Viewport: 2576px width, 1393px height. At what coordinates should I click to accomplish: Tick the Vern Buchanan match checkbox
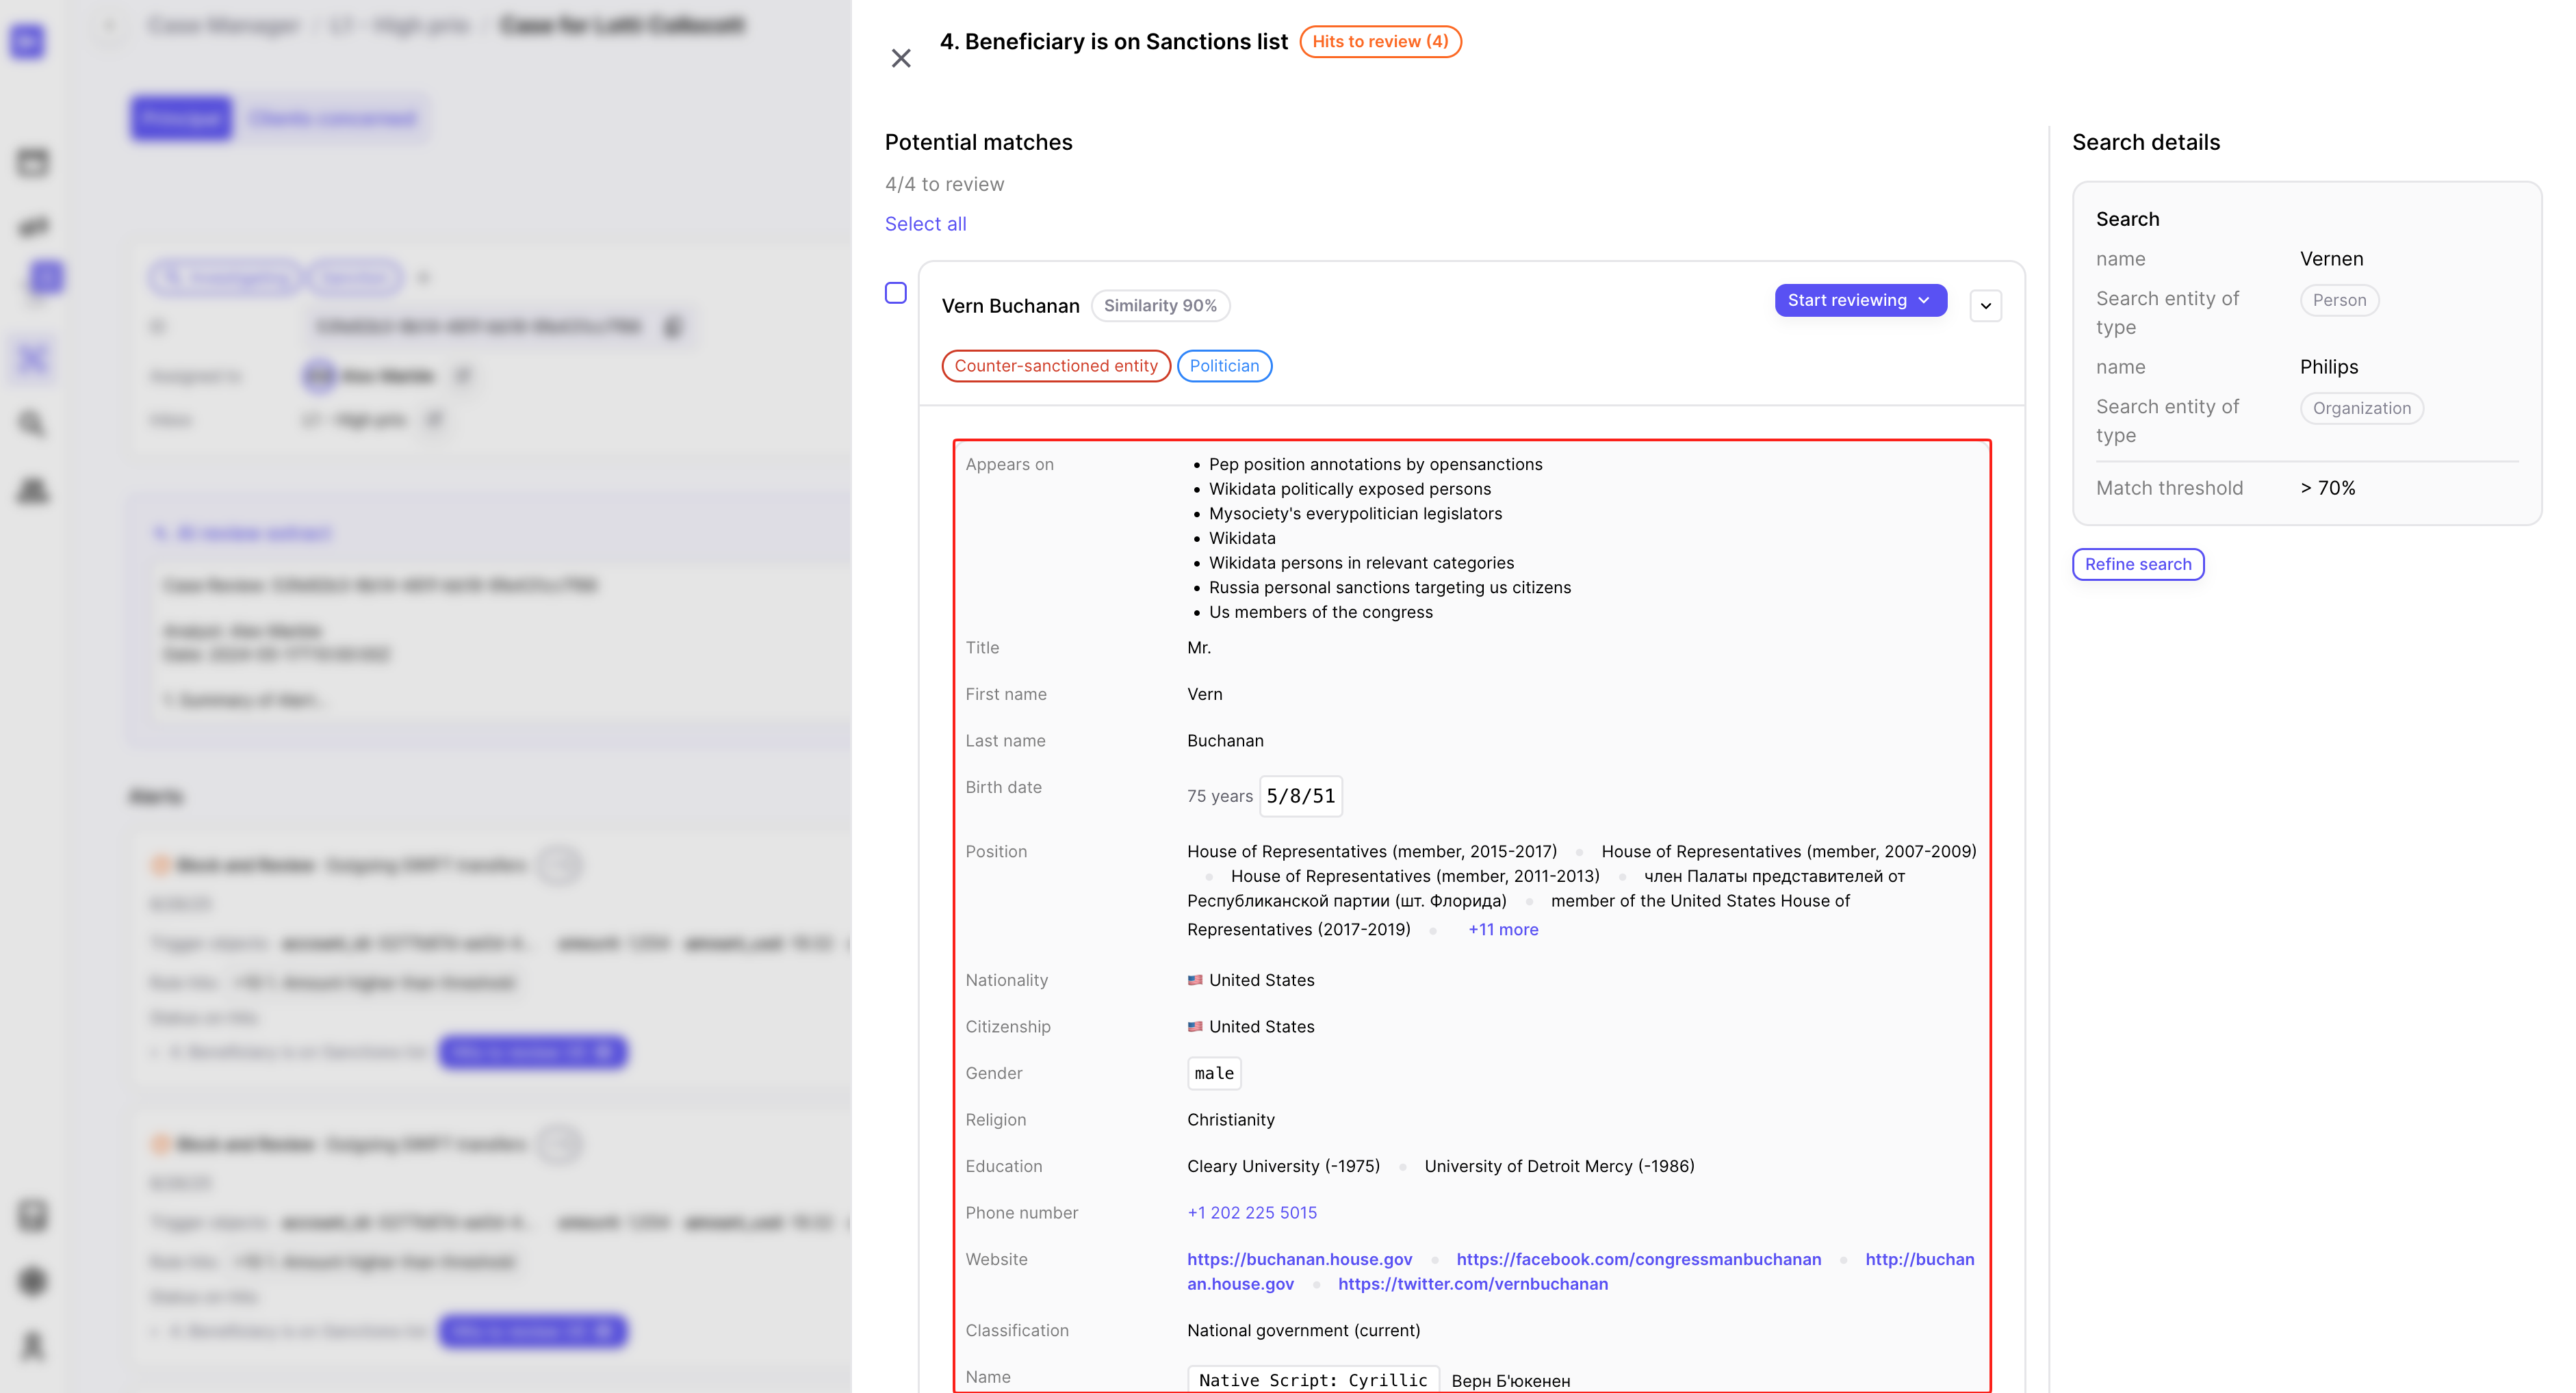[x=896, y=293]
